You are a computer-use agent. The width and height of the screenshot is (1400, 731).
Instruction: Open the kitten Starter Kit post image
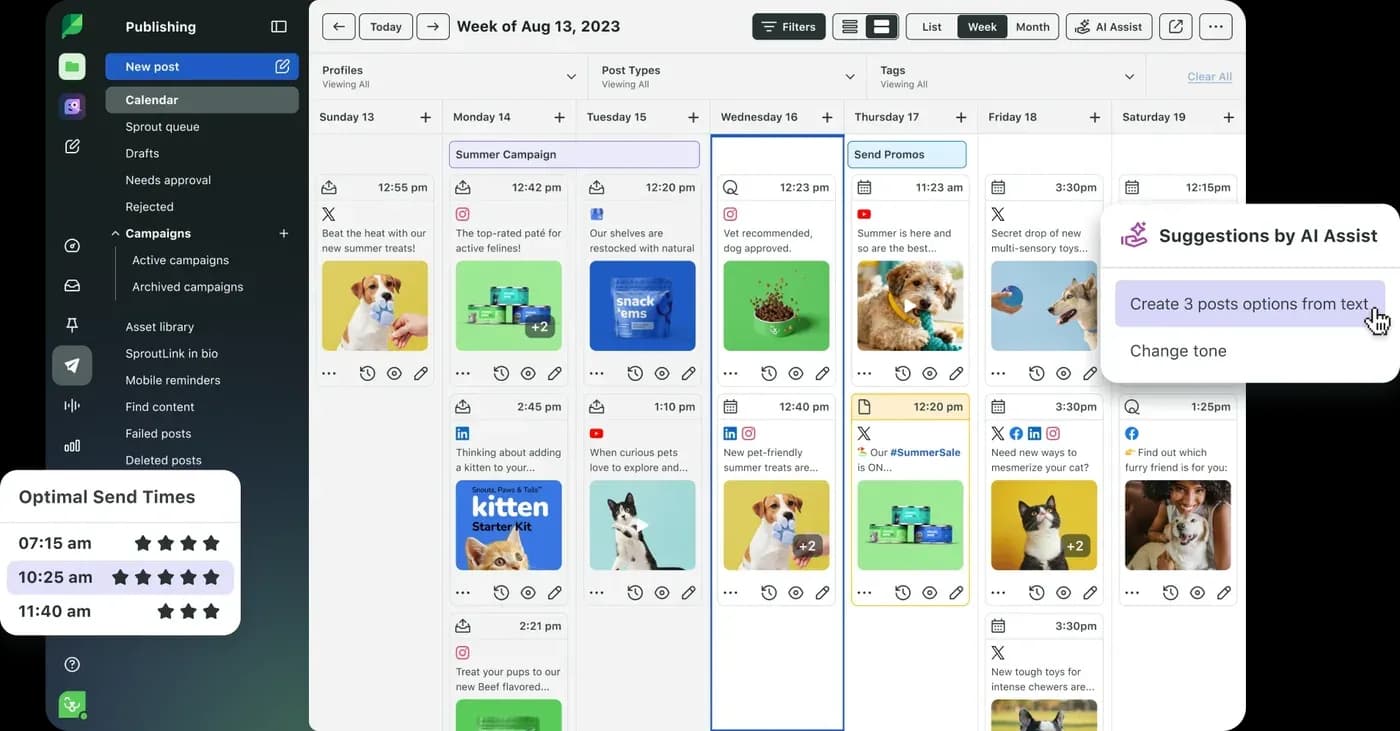509,525
